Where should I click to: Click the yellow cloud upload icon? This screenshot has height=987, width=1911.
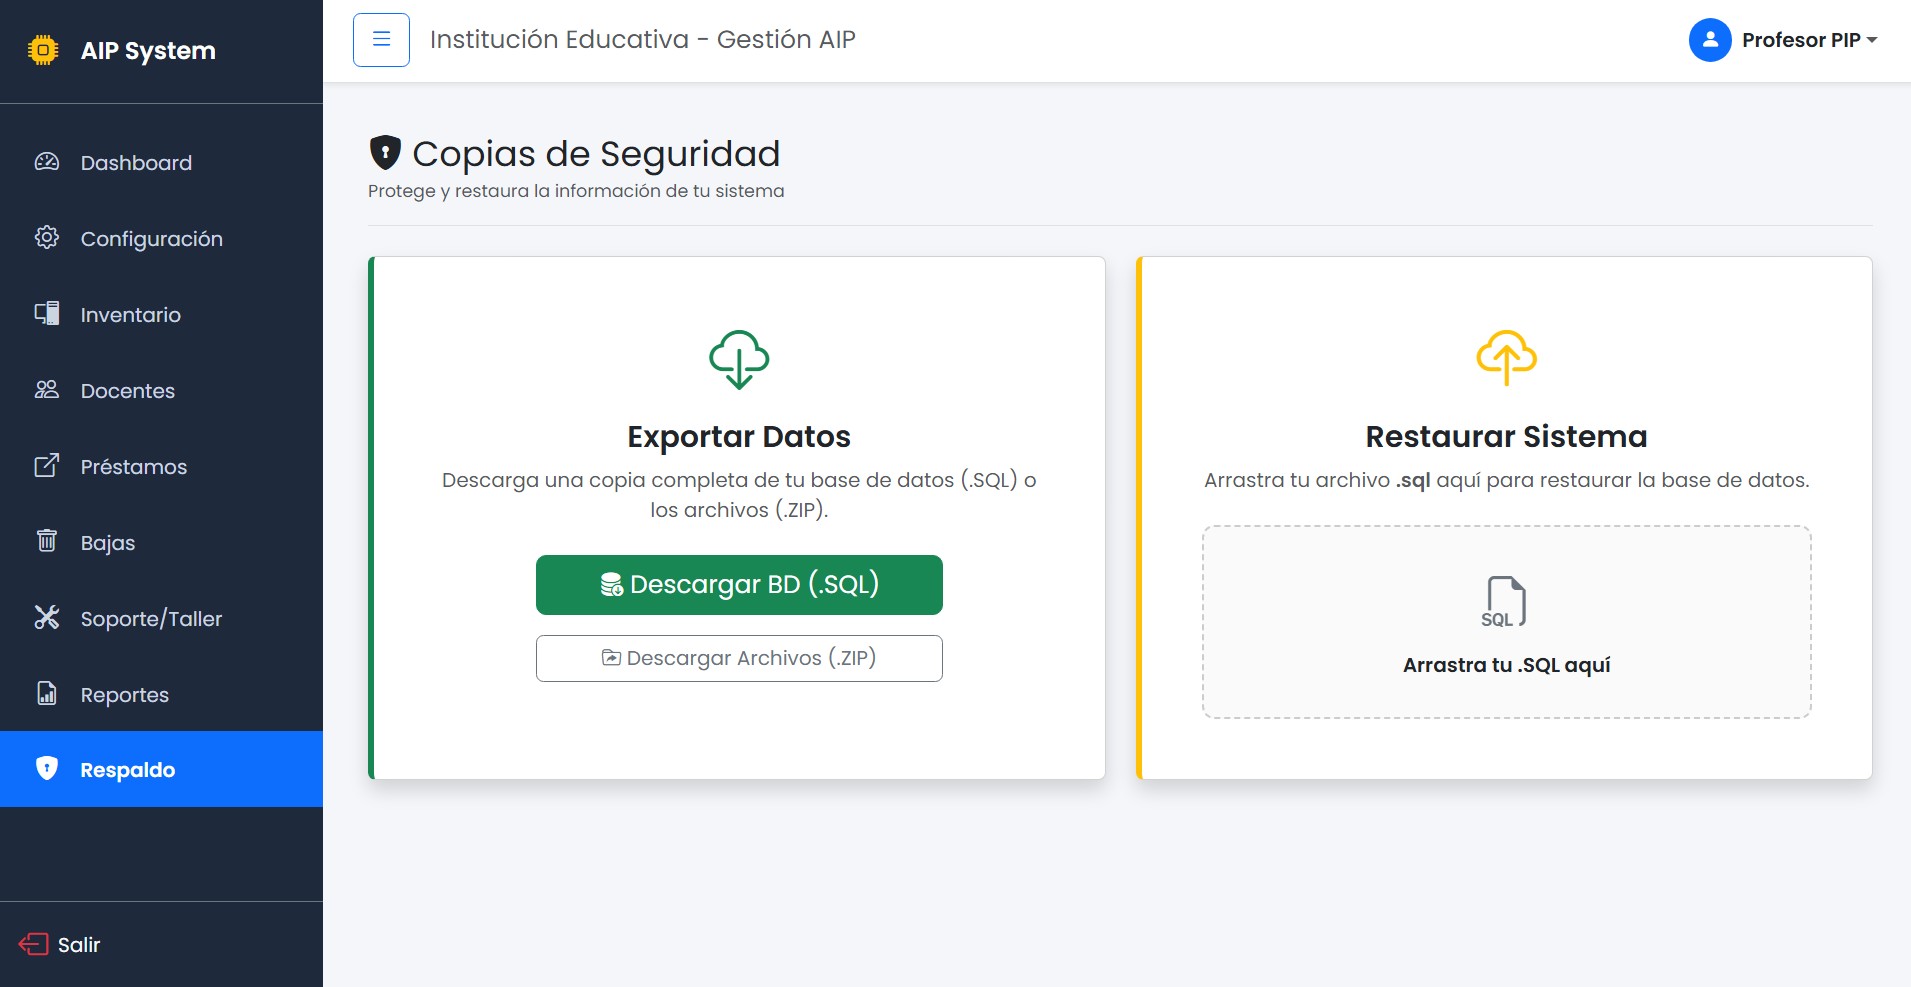click(1505, 358)
